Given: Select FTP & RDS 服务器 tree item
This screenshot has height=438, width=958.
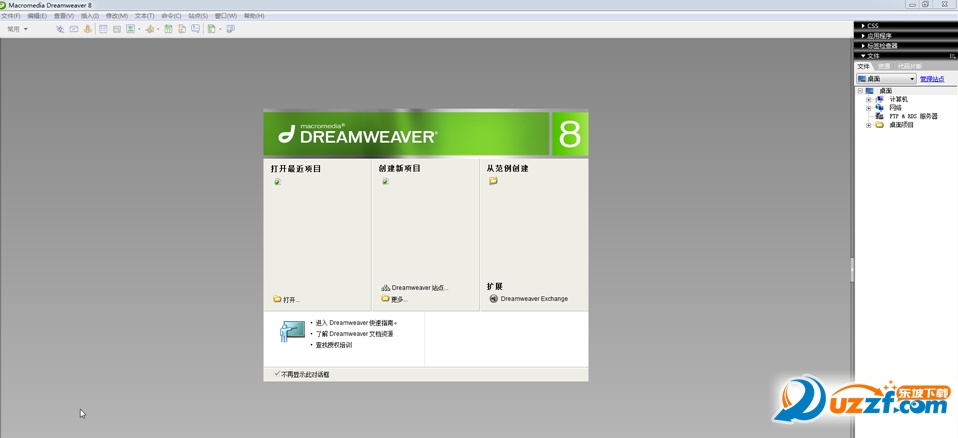Looking at the screenshot, I should tap(913, 116).
